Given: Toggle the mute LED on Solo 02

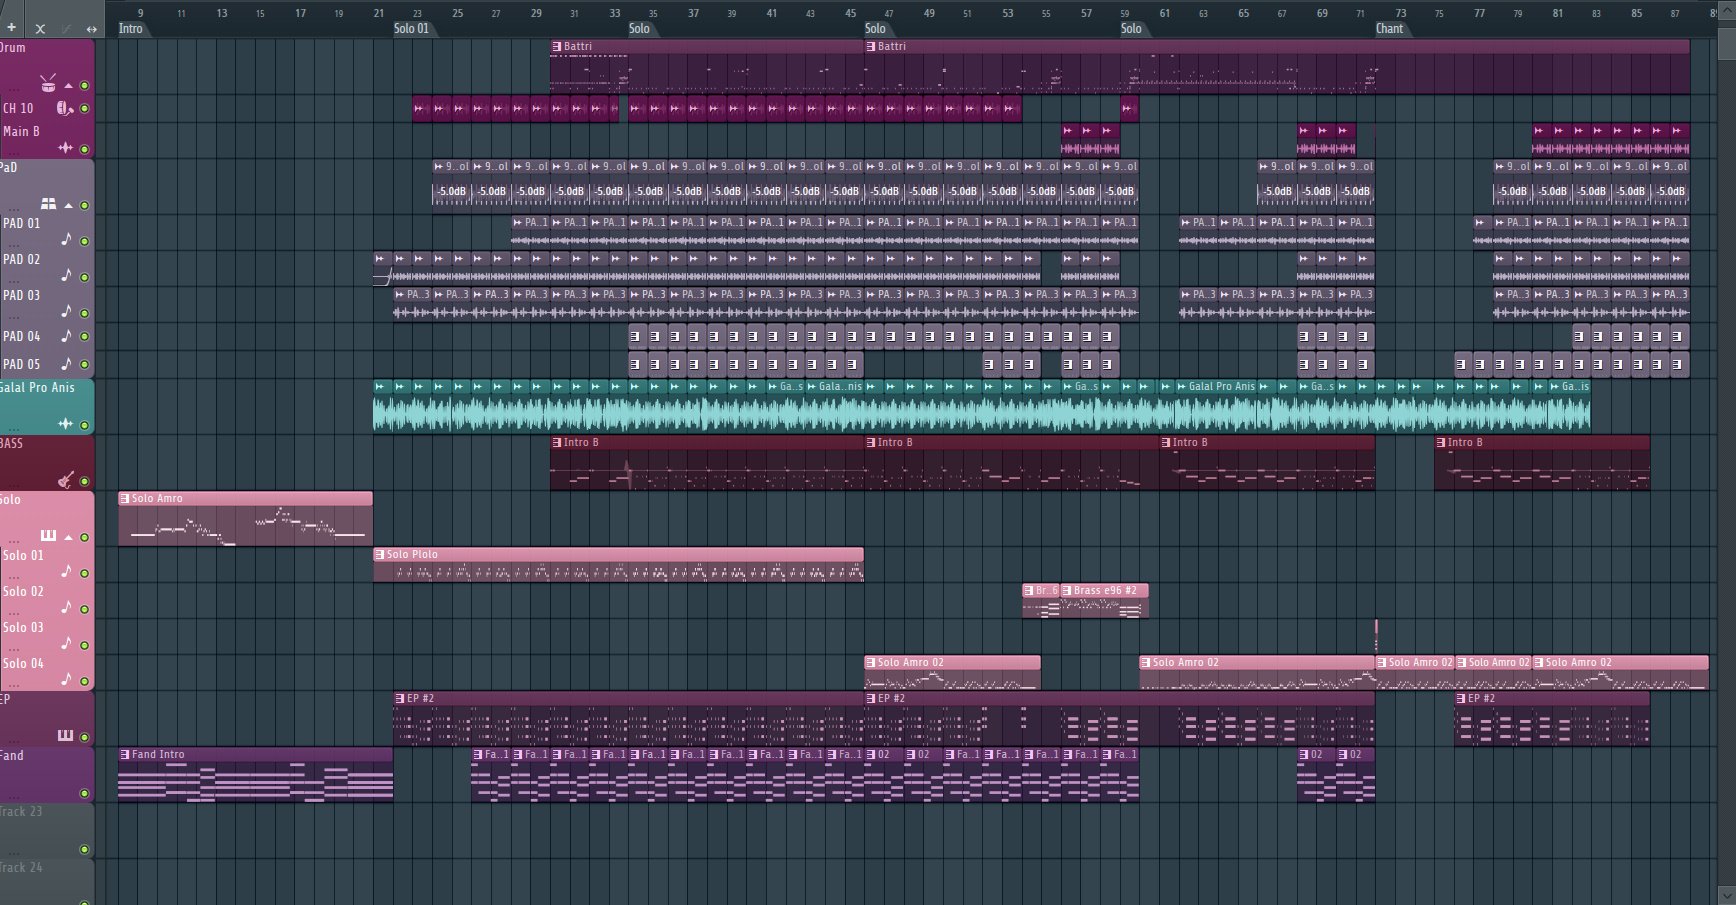Looking at the screenshot, I should tap(85, 609).
